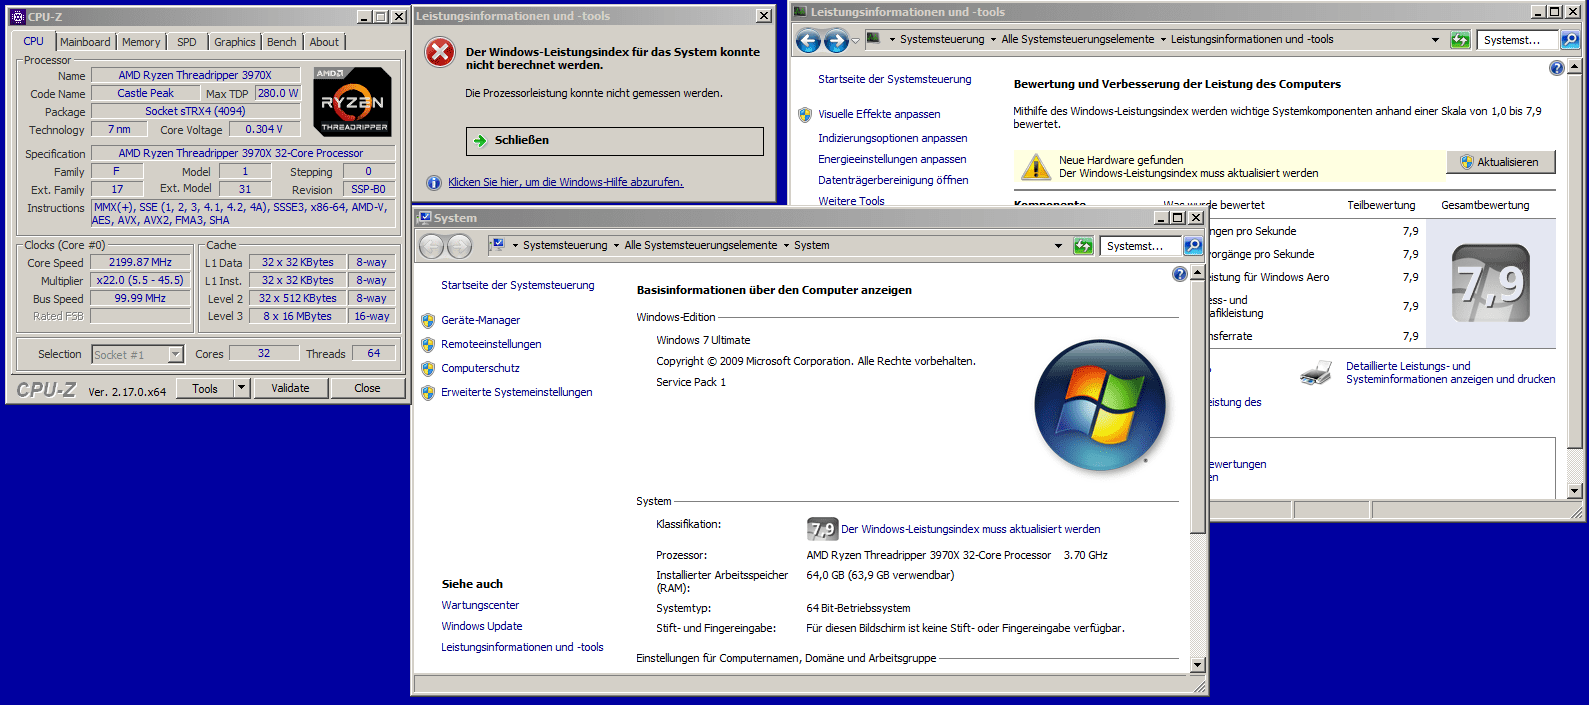Open Datenträgerbereinigung öffnen link
This screenshot has width=1589, height=705.
[893, 180]
